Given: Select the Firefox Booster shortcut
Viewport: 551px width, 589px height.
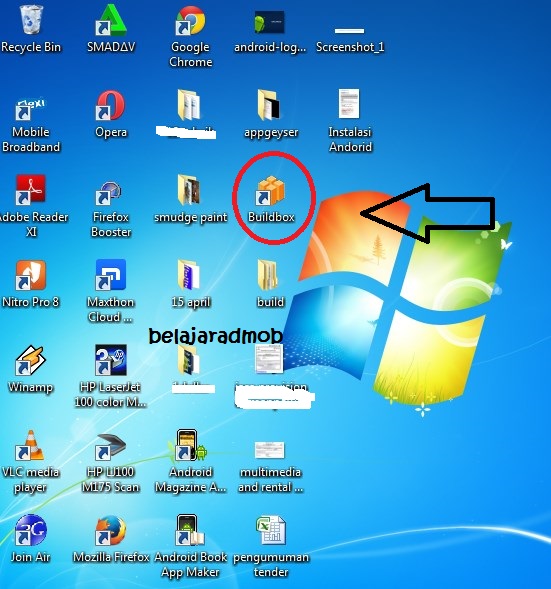Looking at the screenshot, I should pos(109,193).
